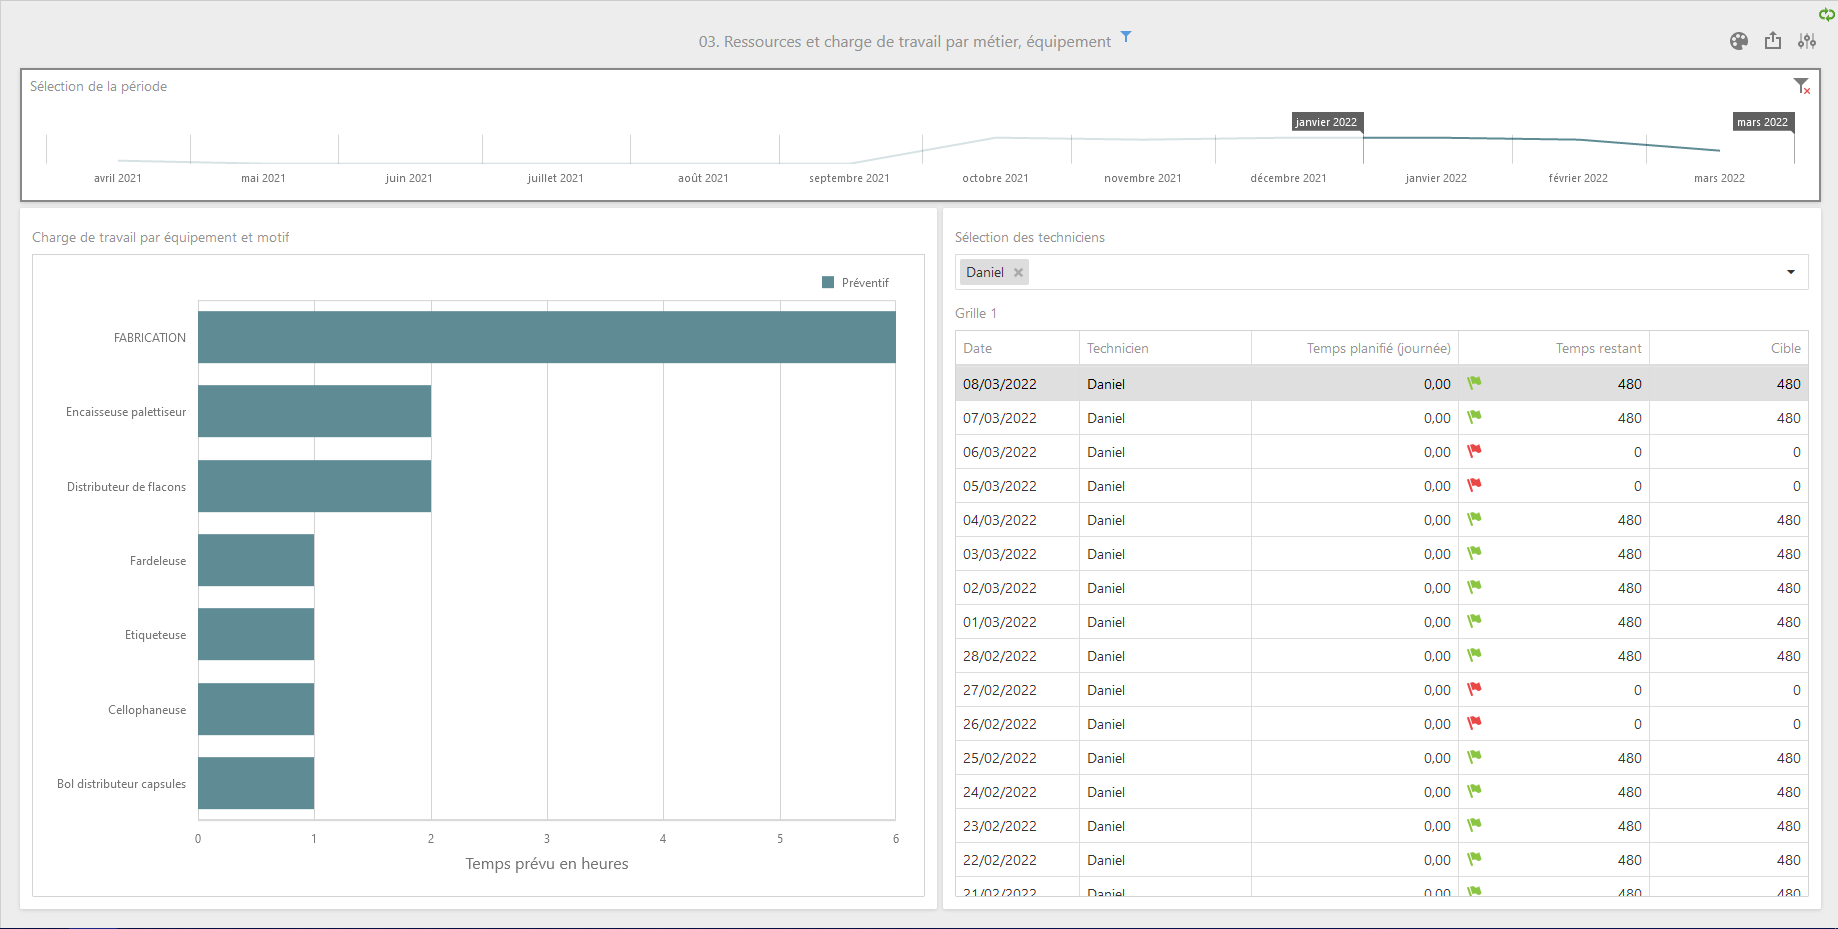Click the FABRICATION axis label
The width and height of the screenshot is (1838, 929).
pos(150,338)
